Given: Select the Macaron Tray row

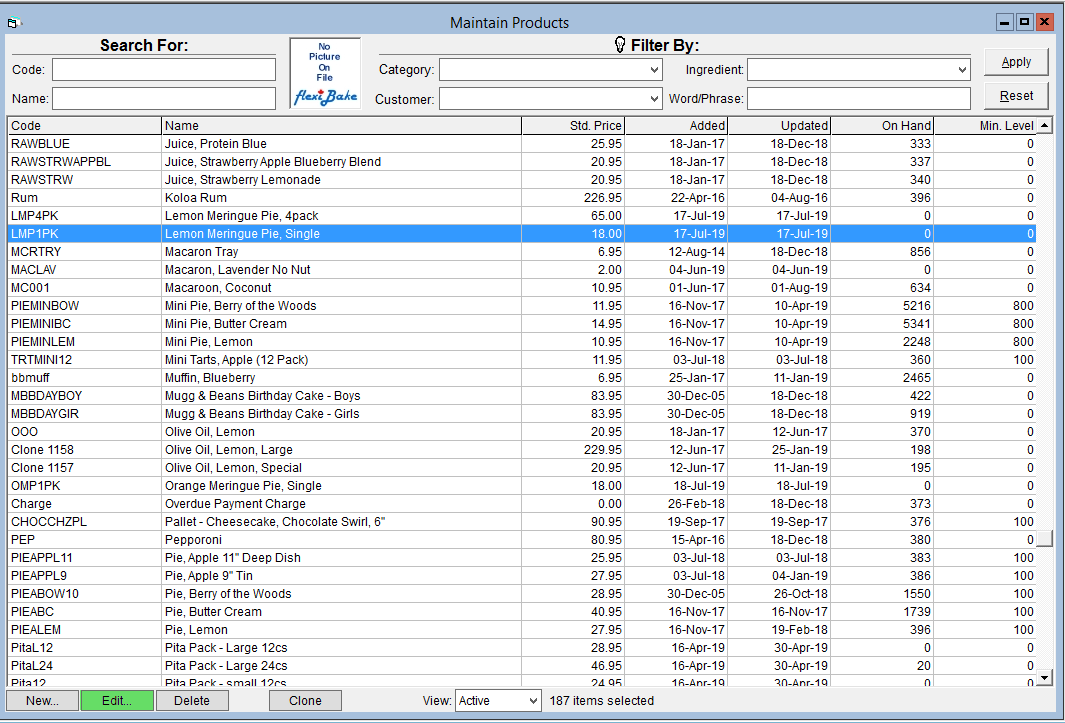Looking at the screenshot, I should [x=522, y=251].
